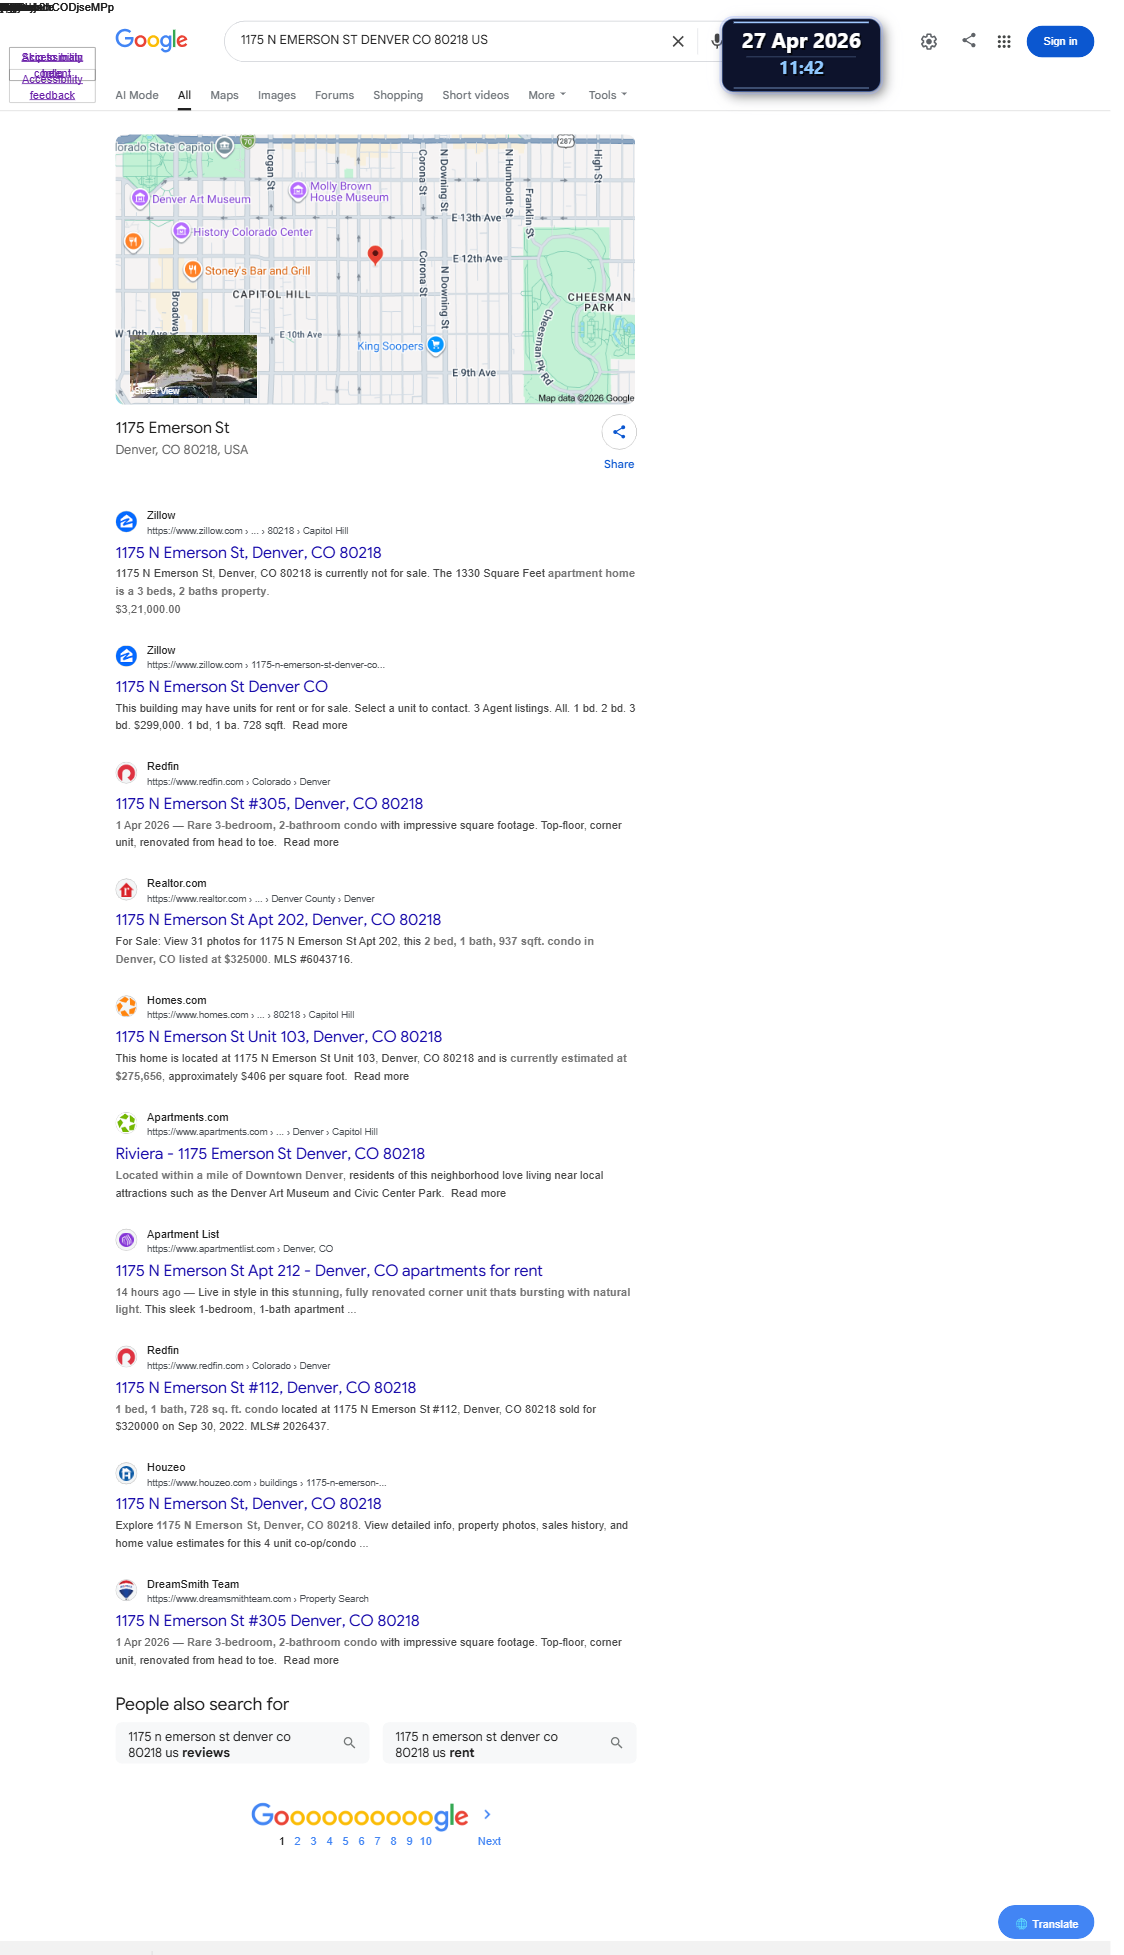Switch to Shopping tab
The image size is (1124, 1955).
pos(398,95)
